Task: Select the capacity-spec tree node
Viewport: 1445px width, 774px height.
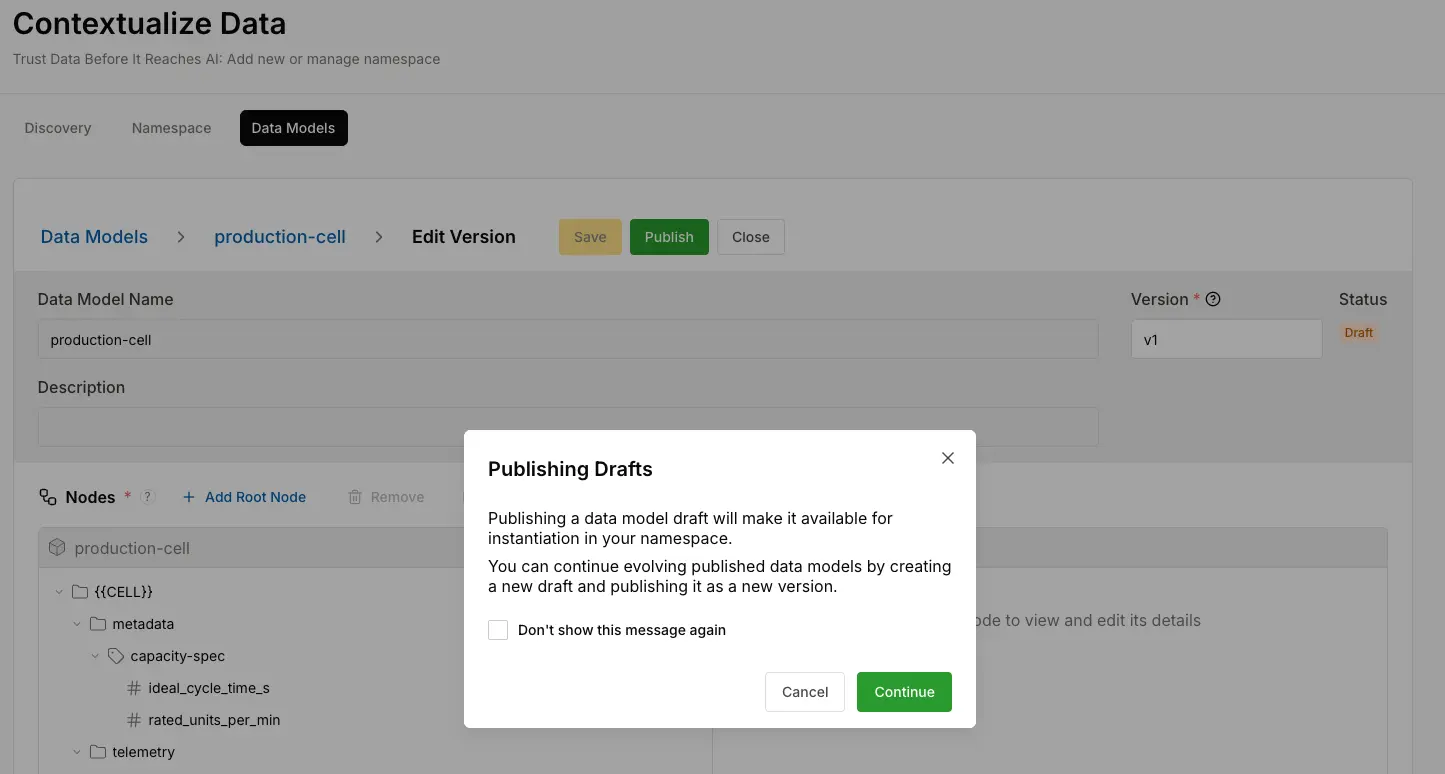Action: (x=177, y=656)
